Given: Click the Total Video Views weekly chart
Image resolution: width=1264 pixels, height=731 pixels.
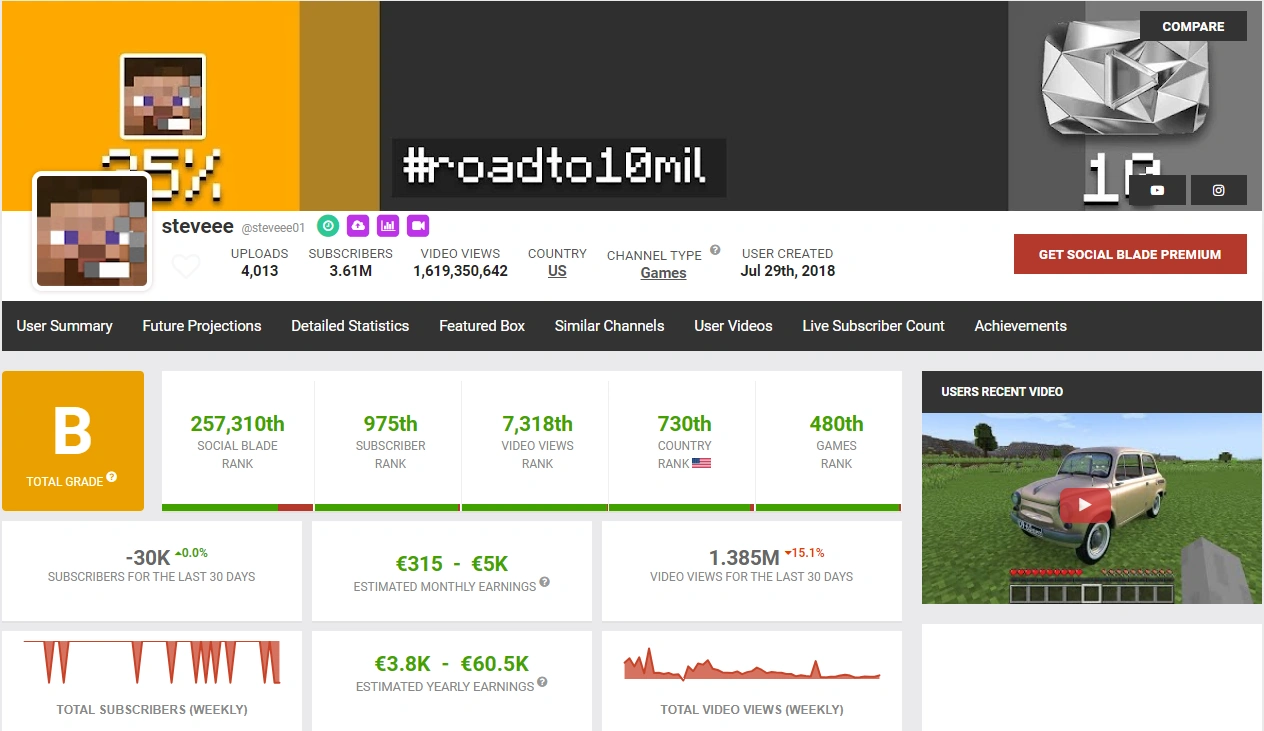Looking at the screenshot, I should pos(752,663).
